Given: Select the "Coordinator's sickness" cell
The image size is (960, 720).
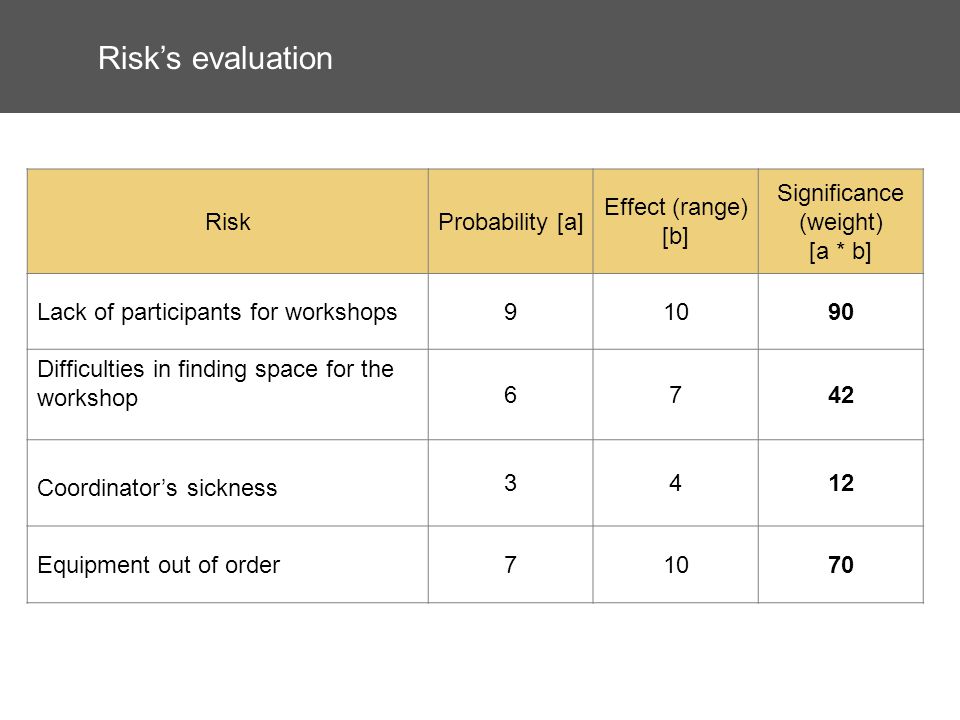Looking at the screenshot, I should point(228,482).
